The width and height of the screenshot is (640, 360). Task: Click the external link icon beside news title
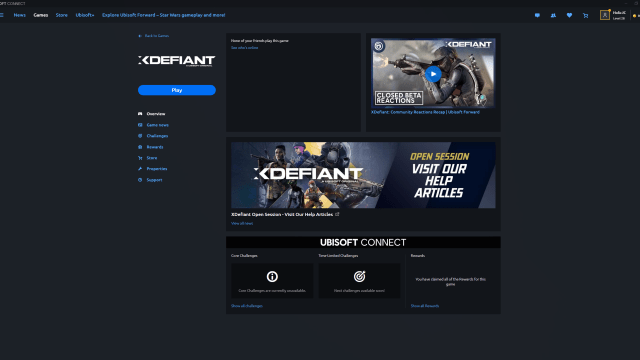[337, 214]
